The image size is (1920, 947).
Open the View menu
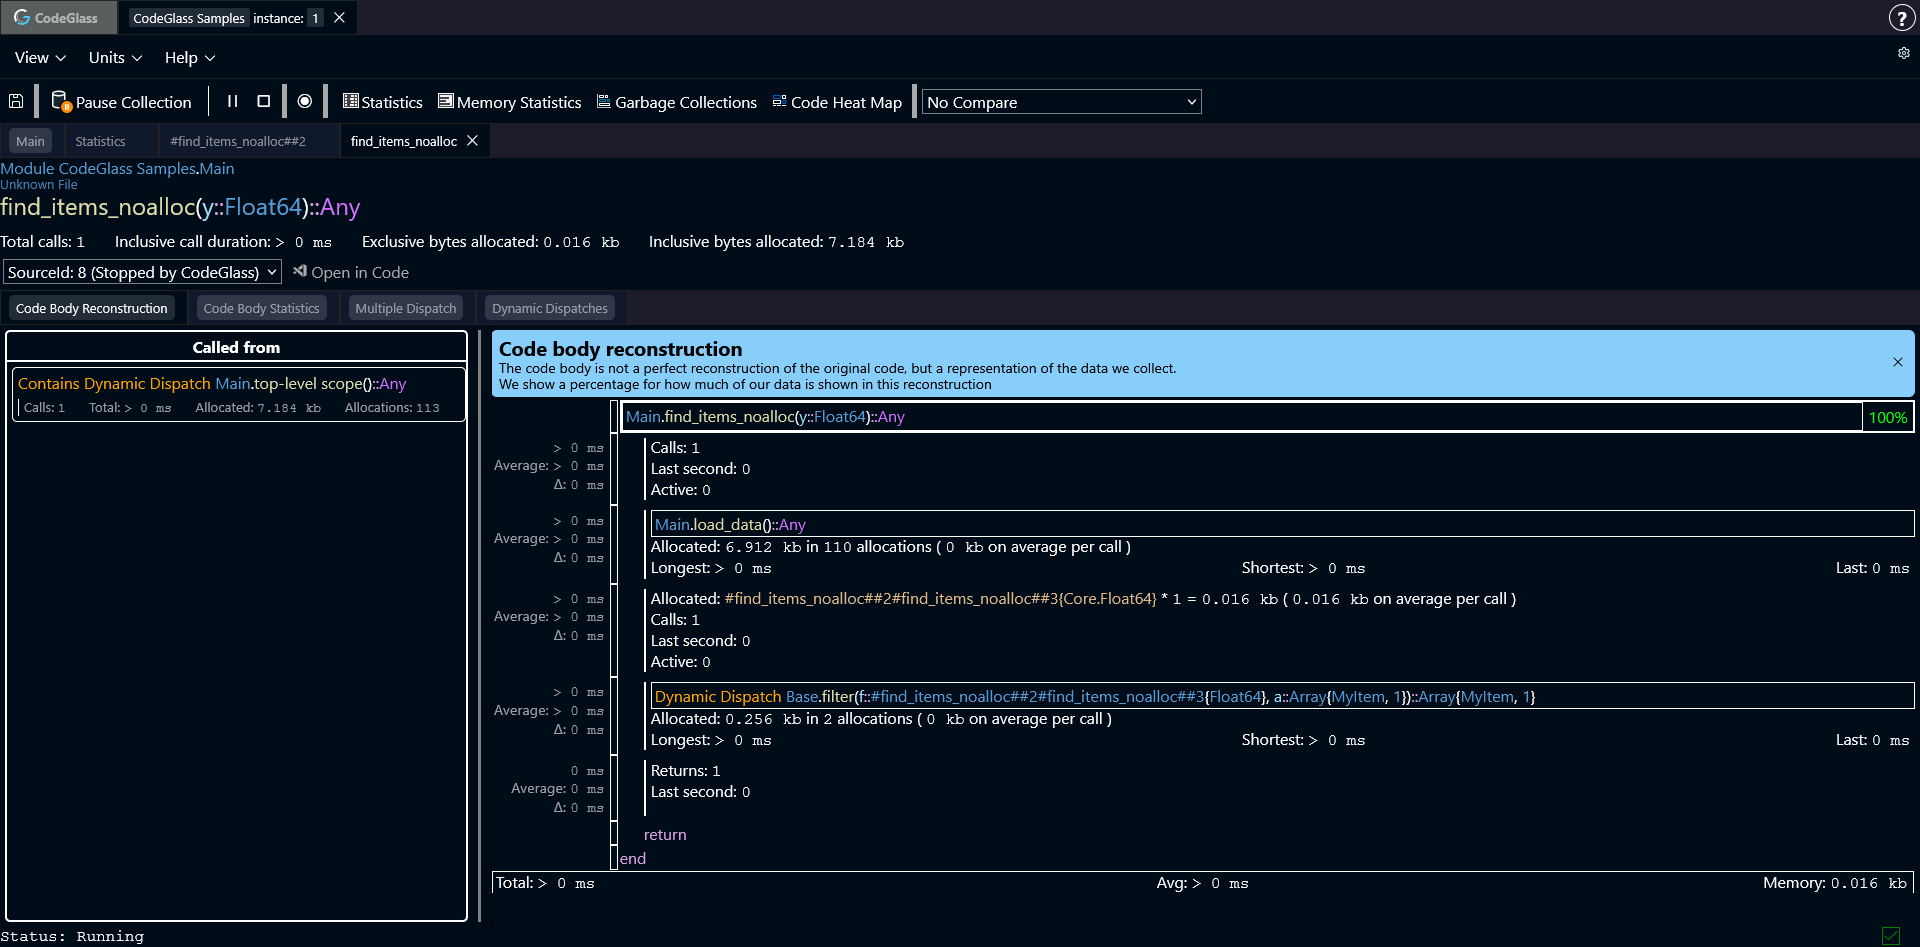tap(39, 57)
